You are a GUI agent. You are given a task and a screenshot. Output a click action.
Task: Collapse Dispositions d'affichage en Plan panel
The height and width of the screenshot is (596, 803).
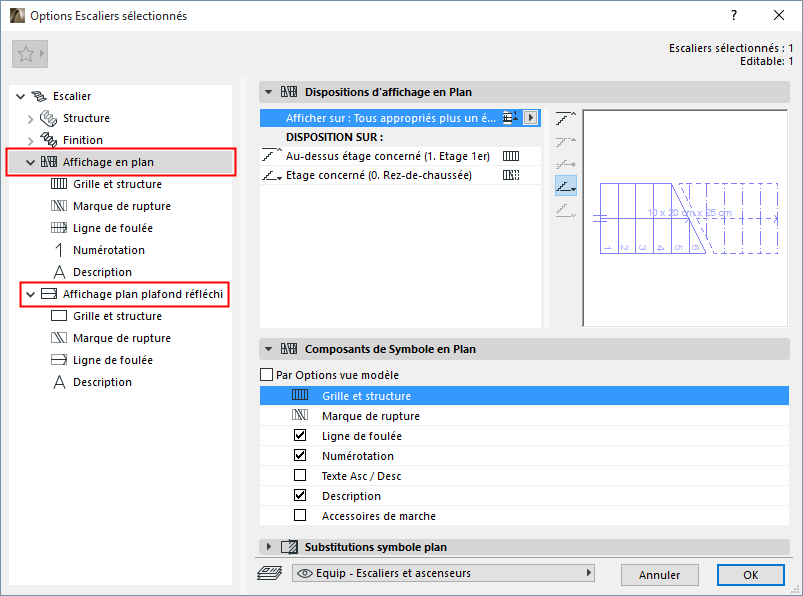pos(268,92)
